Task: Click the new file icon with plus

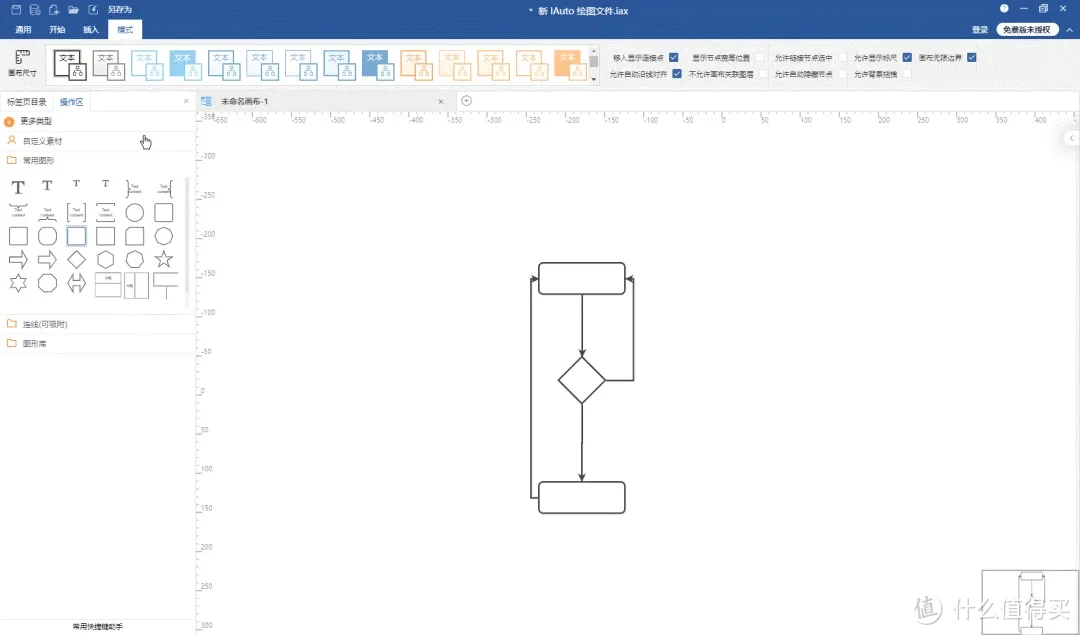Action: pyautogui.click(x=54, y=10)
